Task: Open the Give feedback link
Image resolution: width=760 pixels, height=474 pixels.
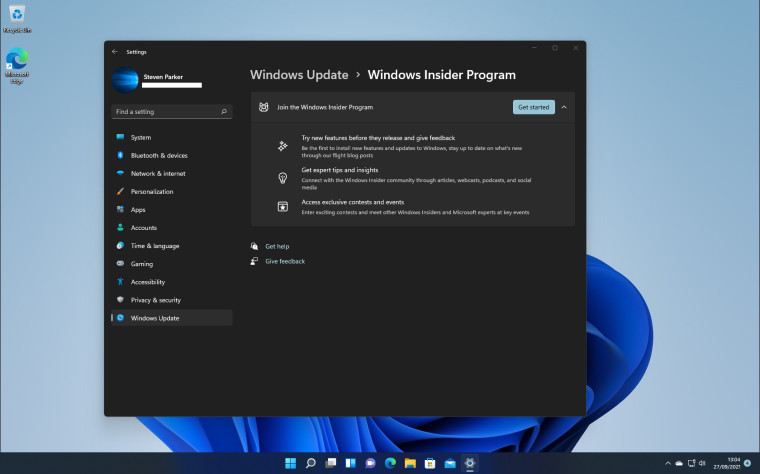Action: (285, 261)
